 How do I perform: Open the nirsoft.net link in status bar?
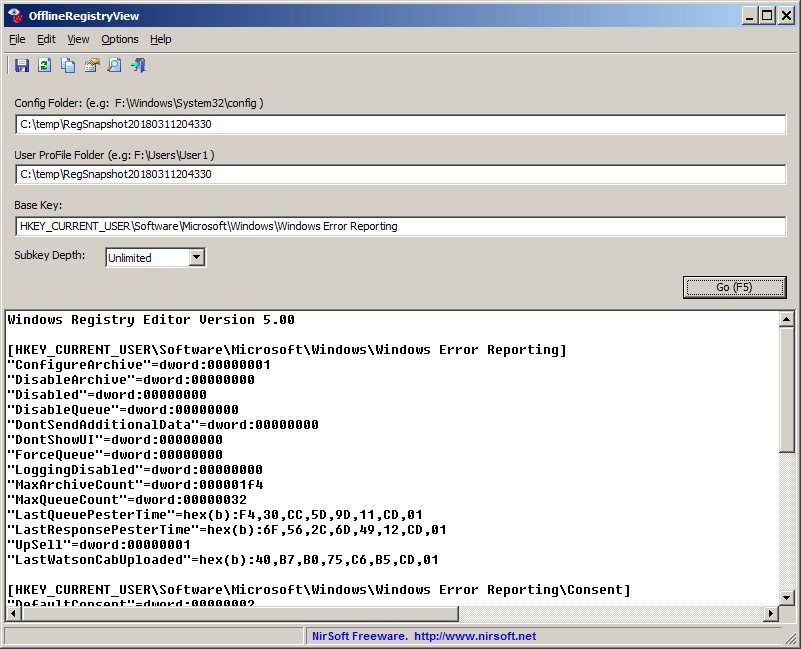pos(475,636)
